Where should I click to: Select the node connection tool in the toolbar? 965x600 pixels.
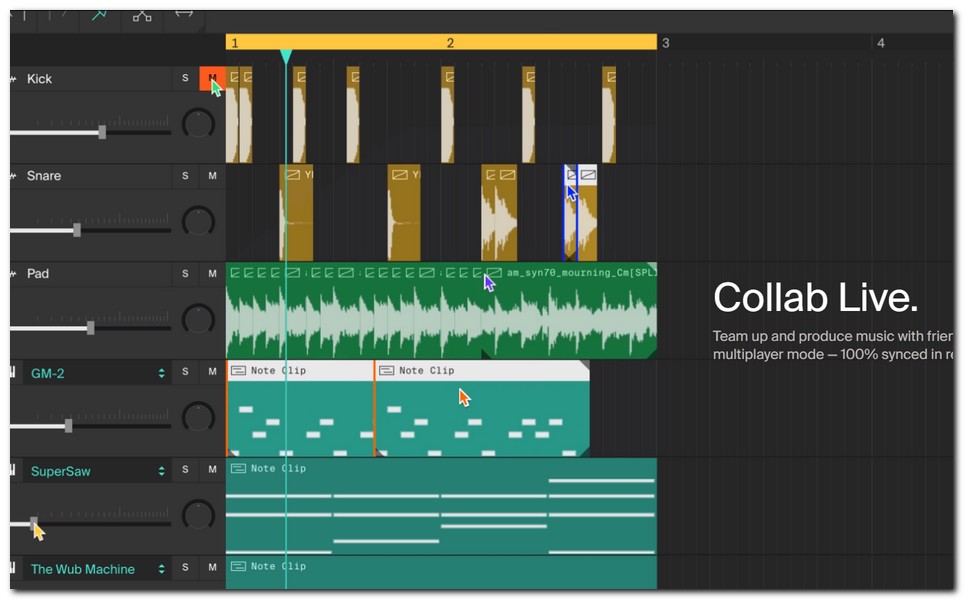(x=142, y=16)
